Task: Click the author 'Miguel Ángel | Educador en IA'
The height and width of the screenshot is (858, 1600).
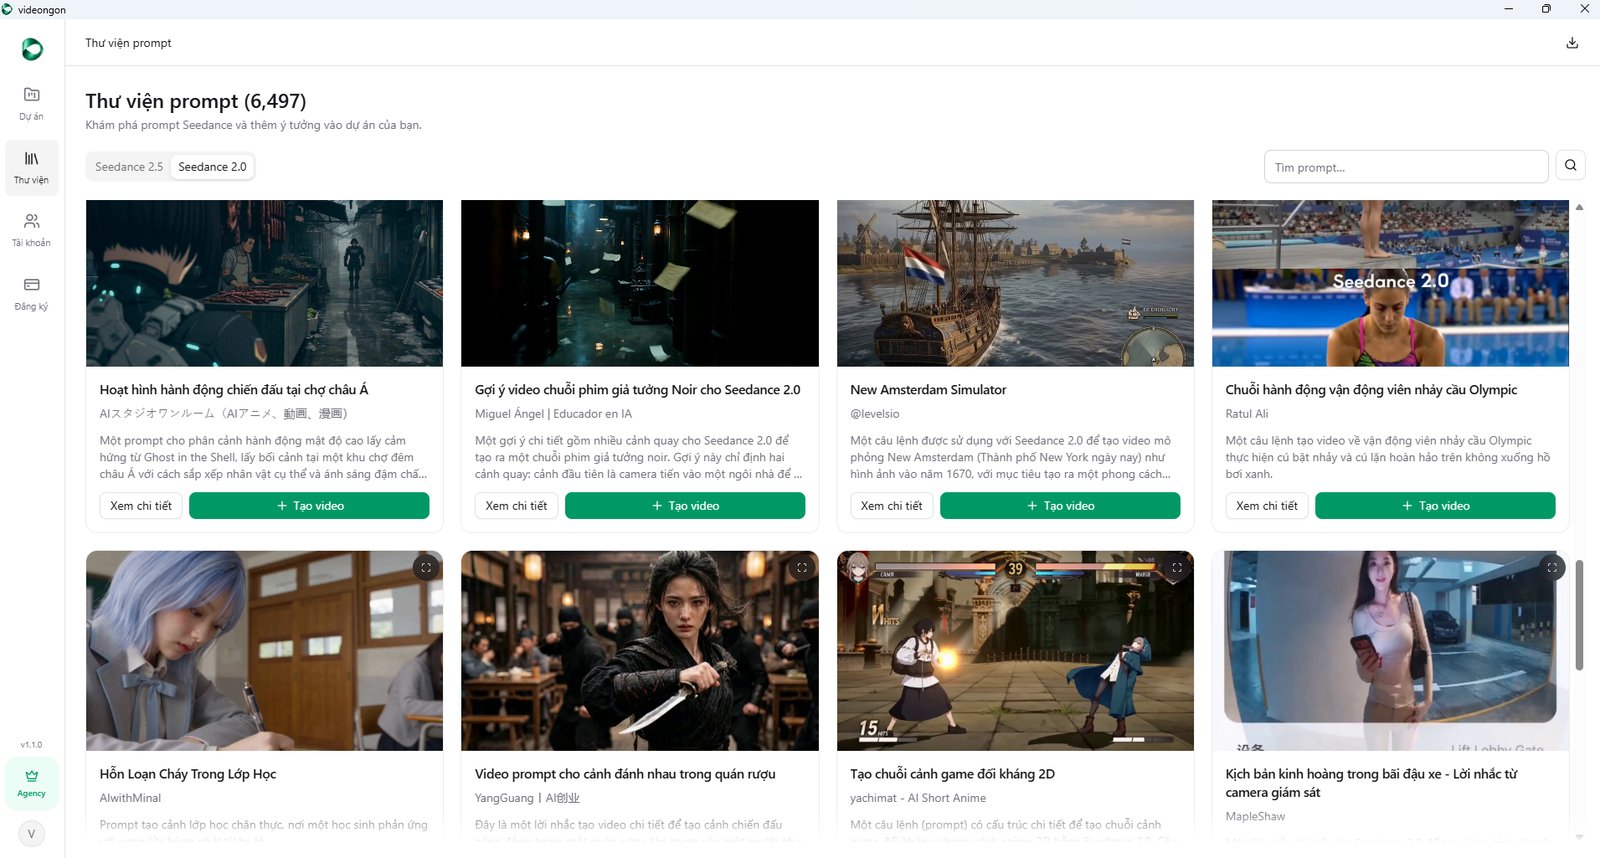Action: [553, 414]
